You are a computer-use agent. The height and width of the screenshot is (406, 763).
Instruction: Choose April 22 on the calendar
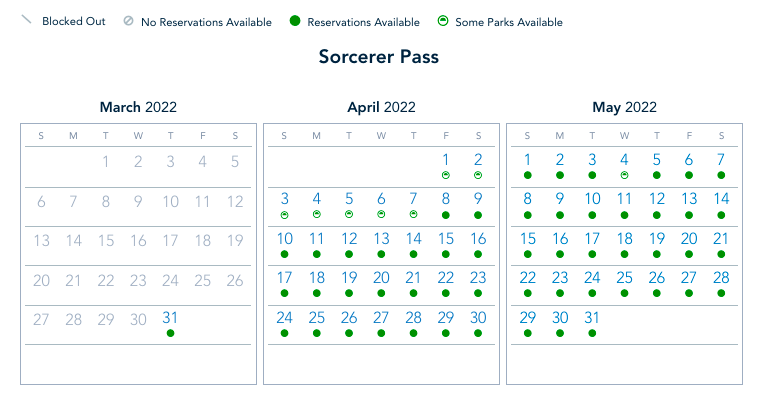pos(446,279)
